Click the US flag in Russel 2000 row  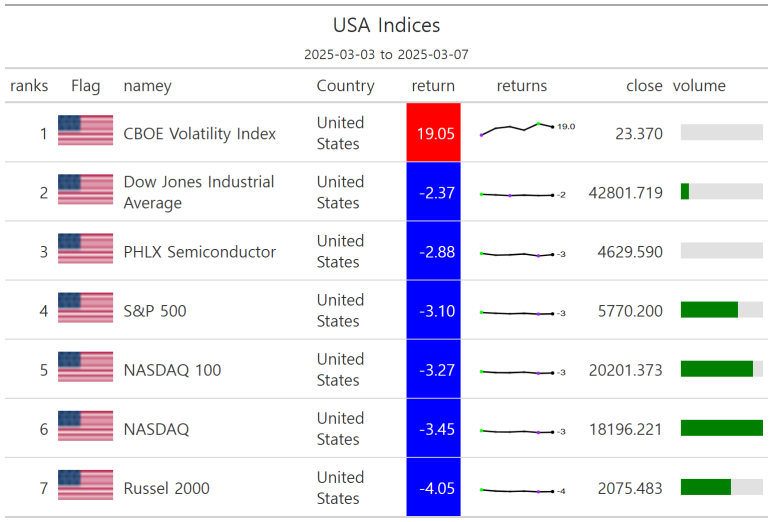pos(85,485)
